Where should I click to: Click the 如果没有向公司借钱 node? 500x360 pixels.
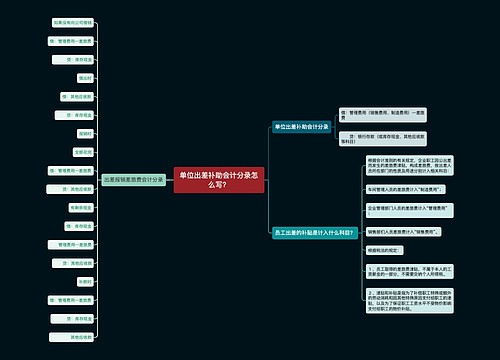point(73,23)
